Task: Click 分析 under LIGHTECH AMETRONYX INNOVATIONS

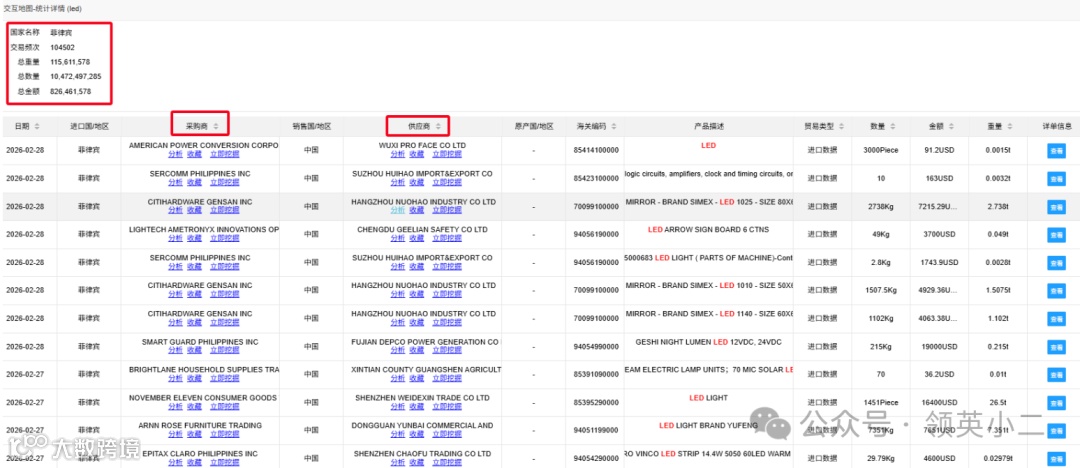Action: (x=175, y=238)
